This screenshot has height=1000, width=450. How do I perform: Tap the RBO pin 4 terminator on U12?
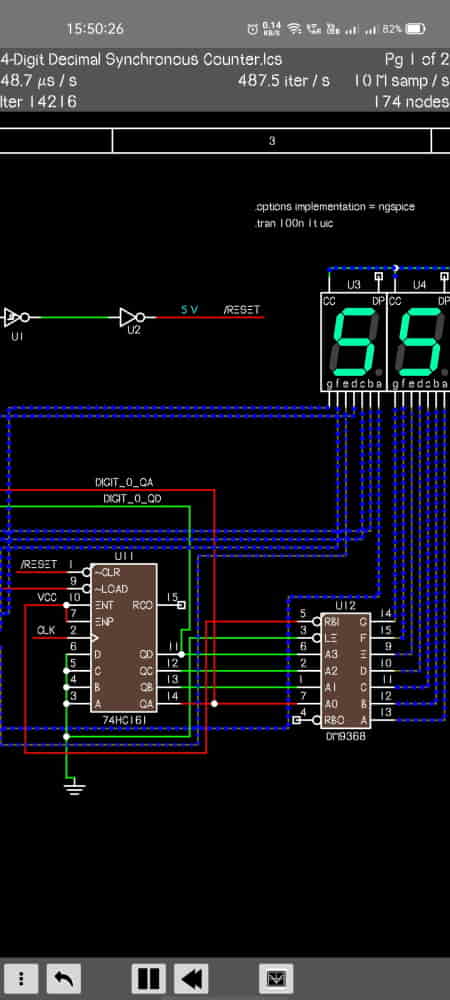tap(296, 721)
